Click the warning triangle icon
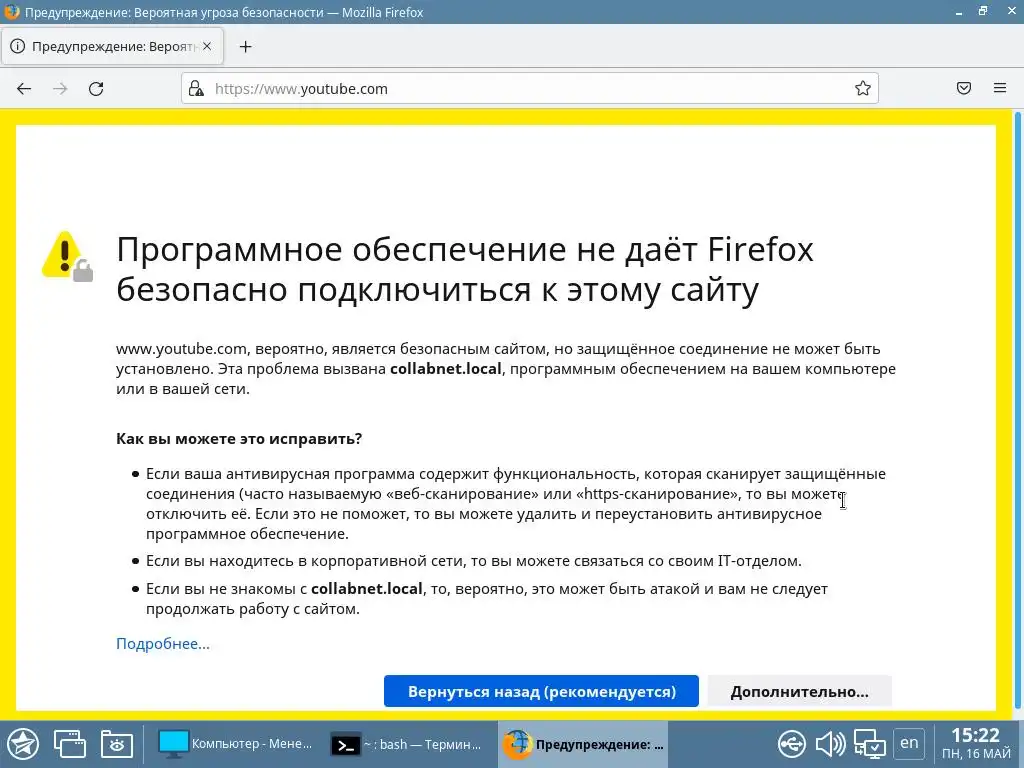 [67, 256]
